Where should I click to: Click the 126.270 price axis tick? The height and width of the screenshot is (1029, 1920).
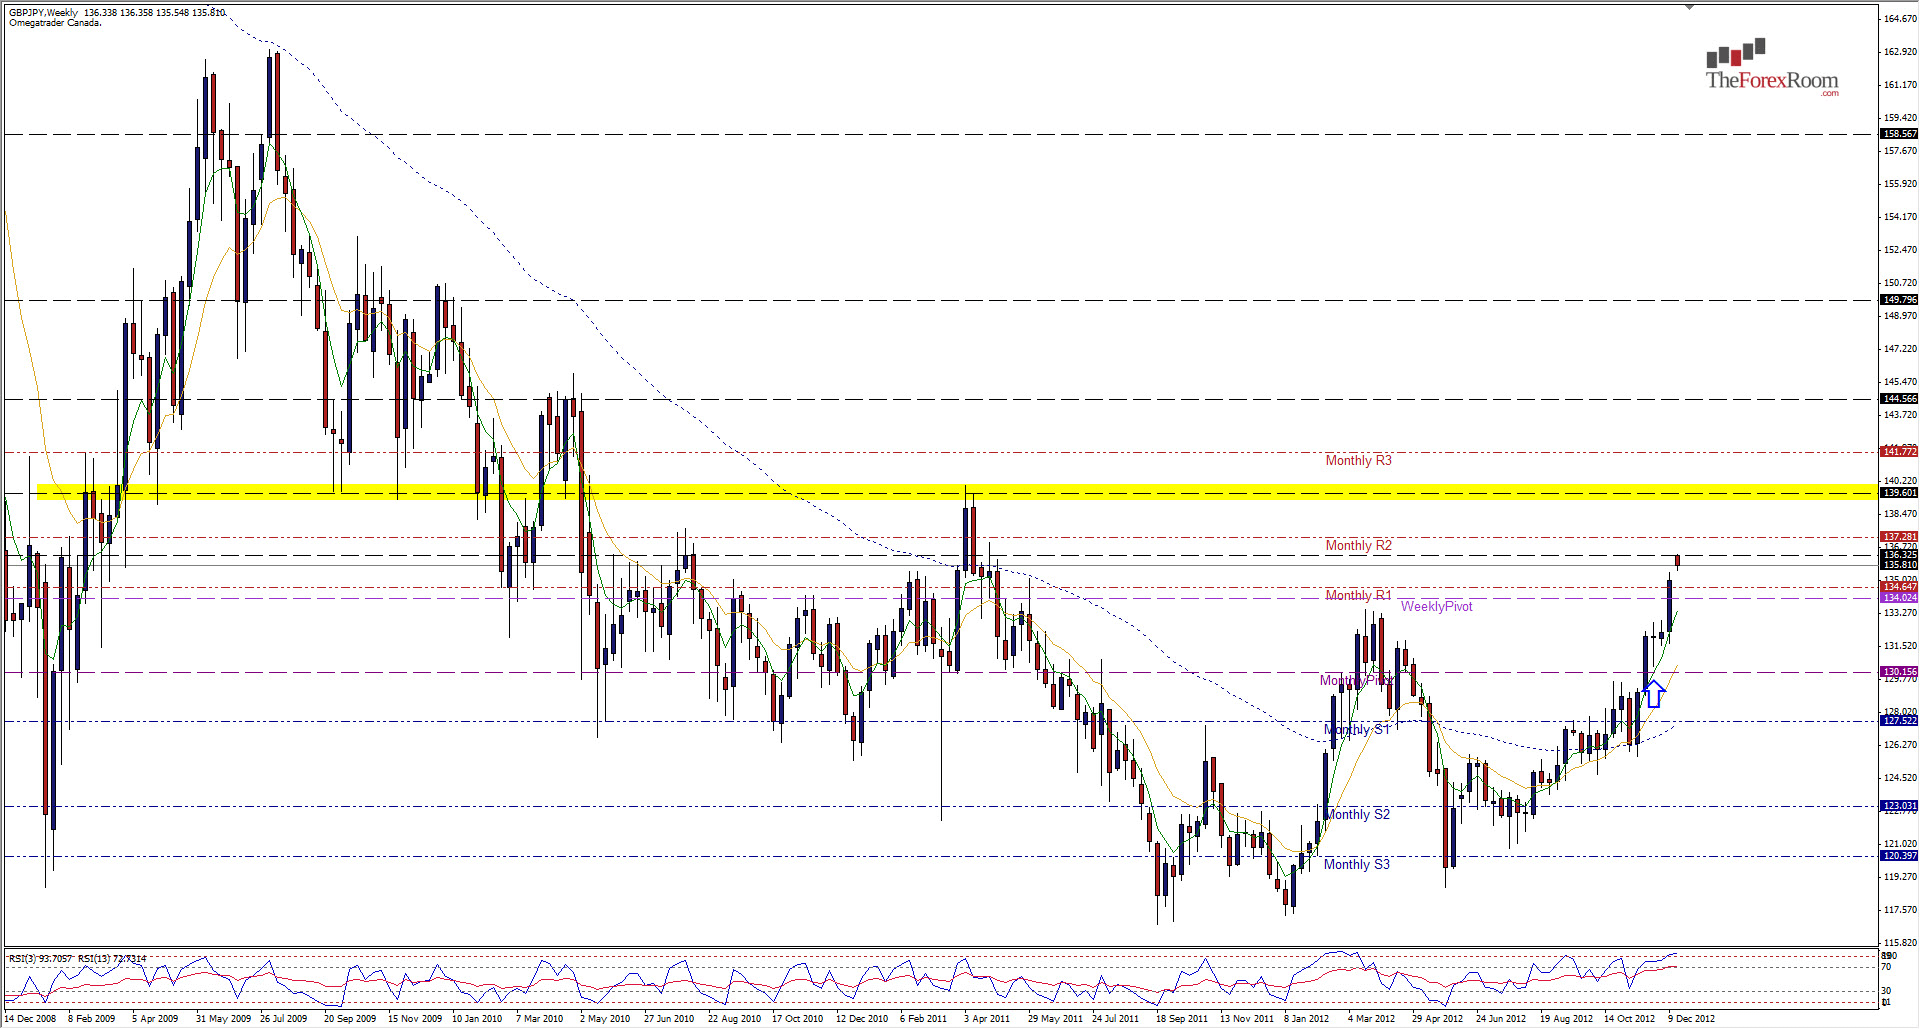pyautogui.click(x=1900, y=745)
